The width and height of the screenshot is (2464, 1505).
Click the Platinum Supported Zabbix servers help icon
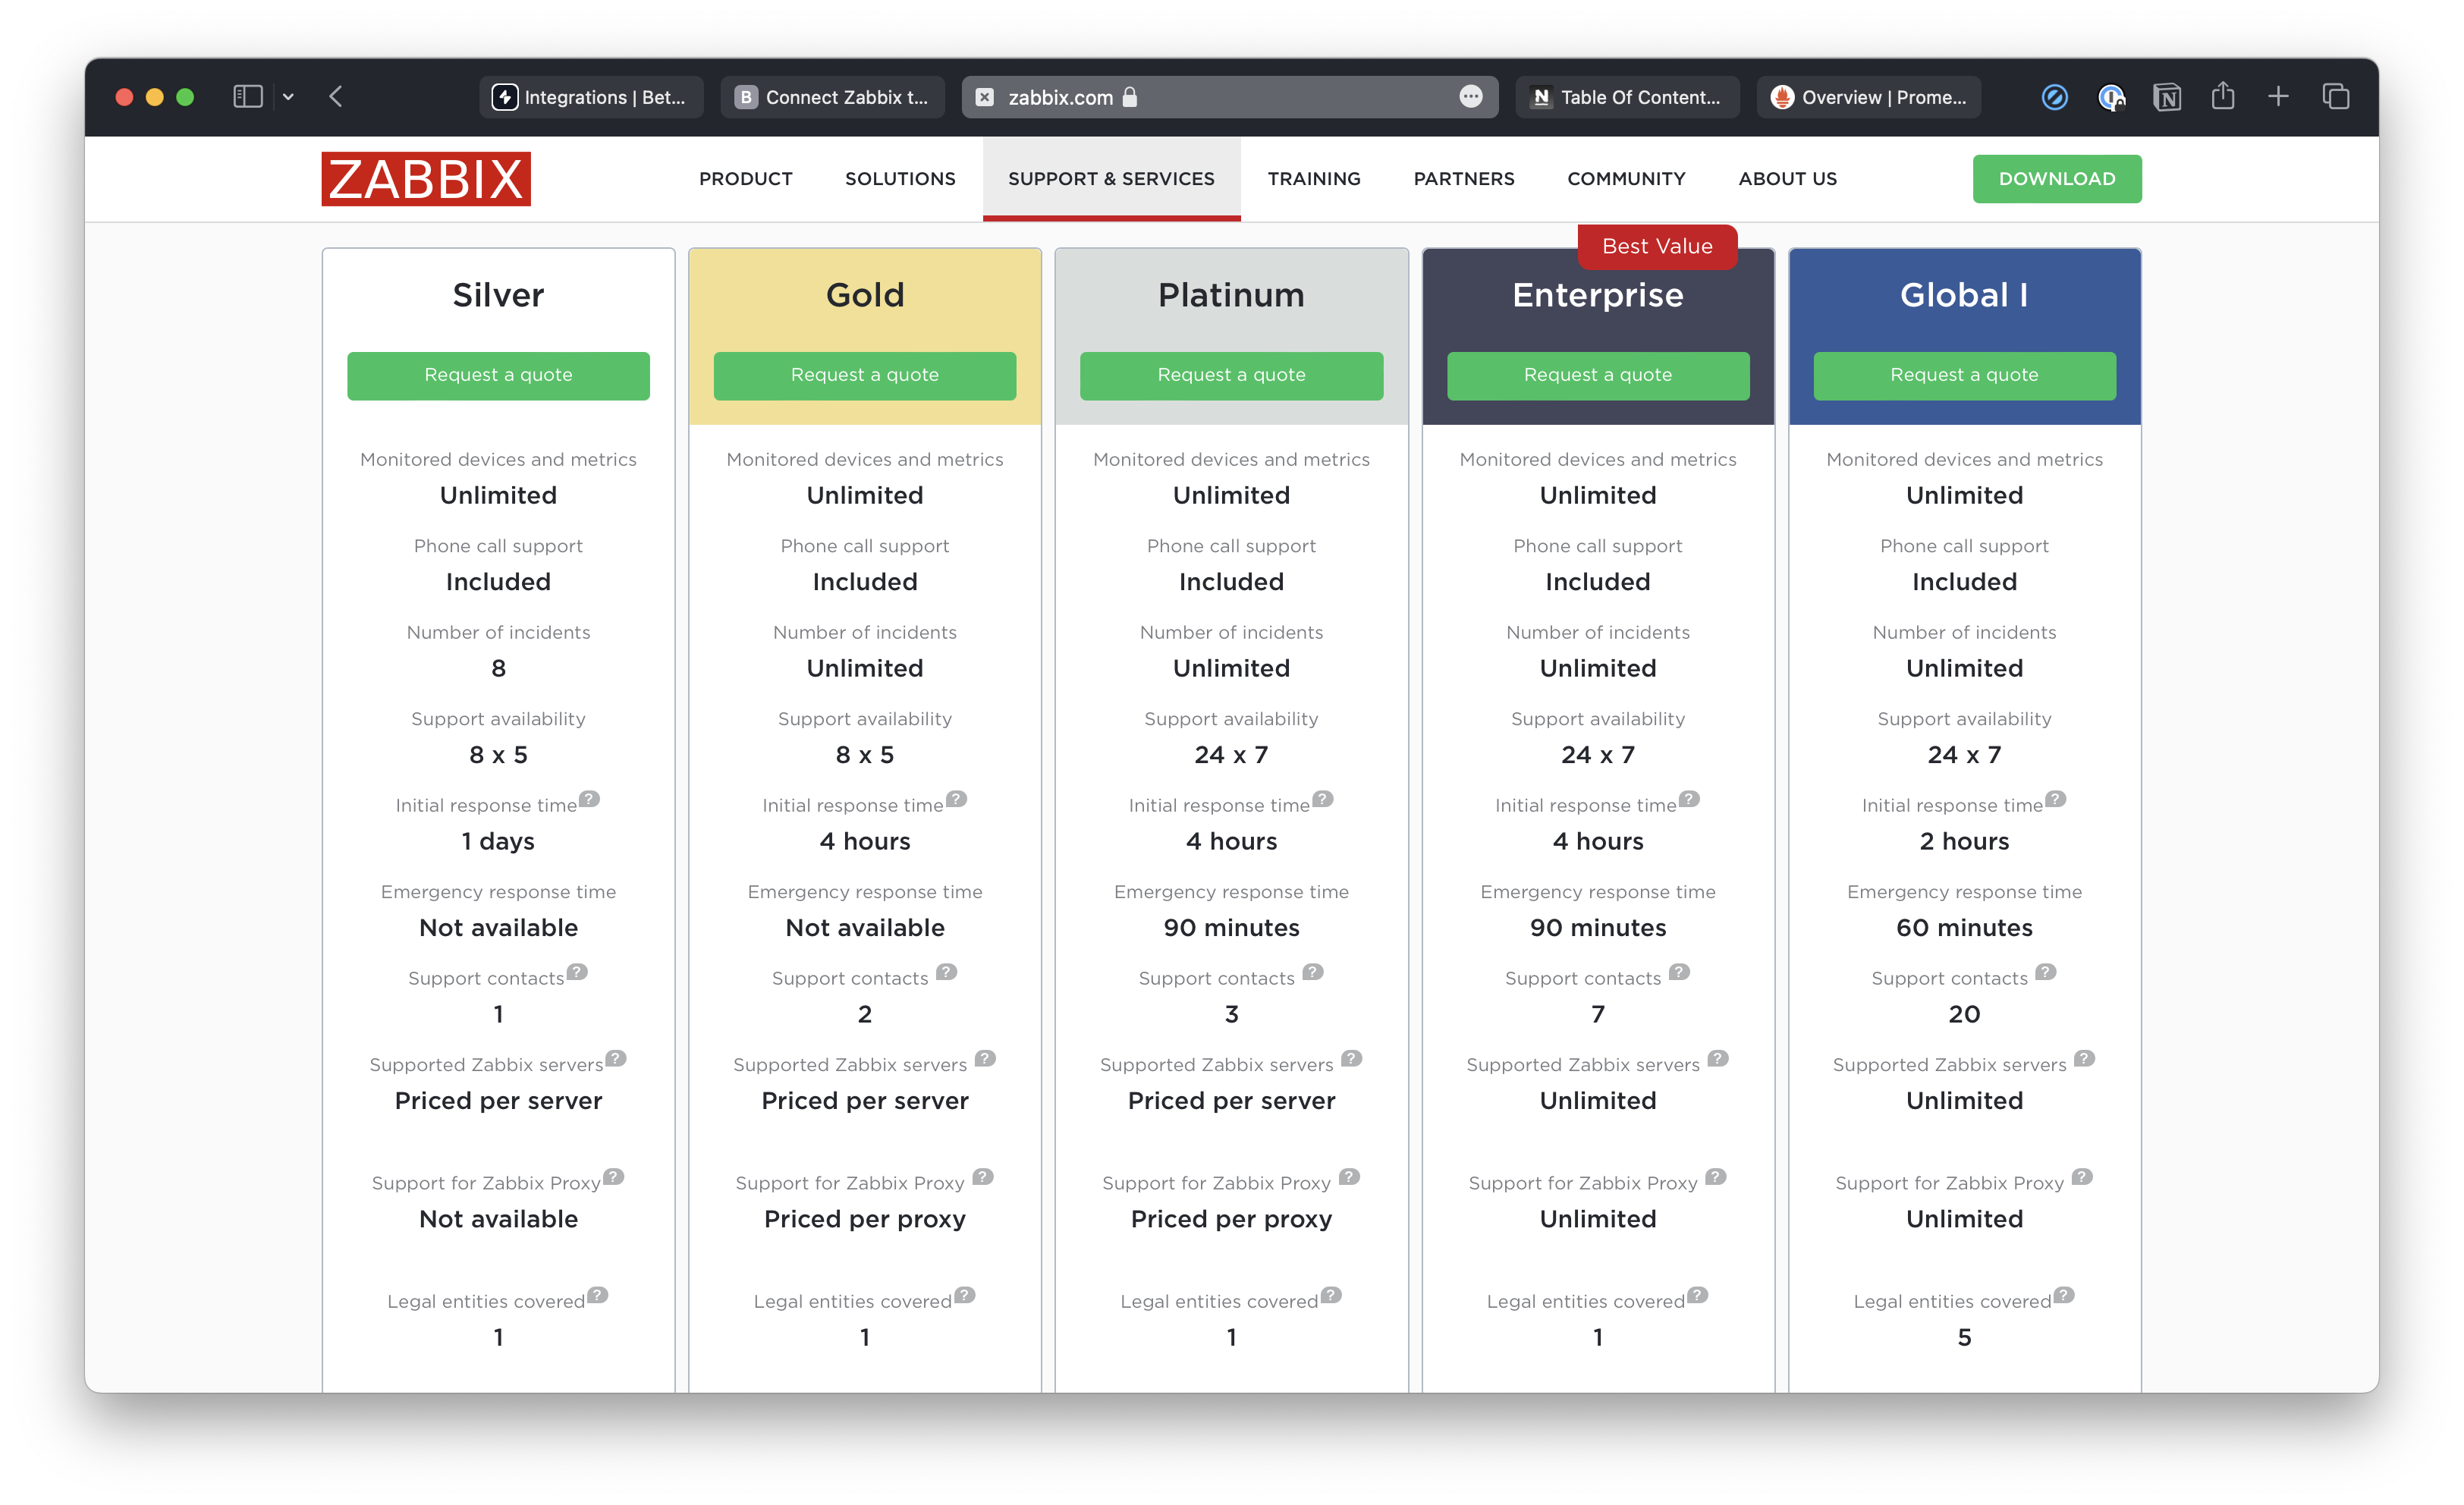coord(1352,1058)
